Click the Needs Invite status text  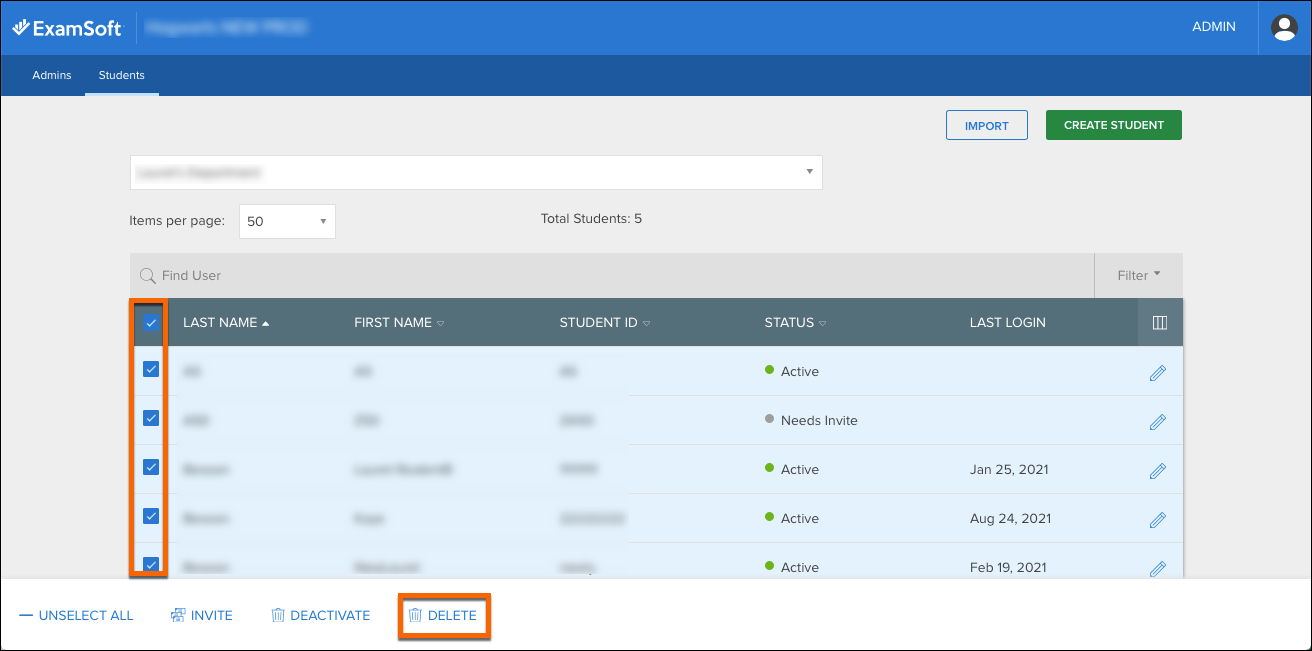[819, 421]
